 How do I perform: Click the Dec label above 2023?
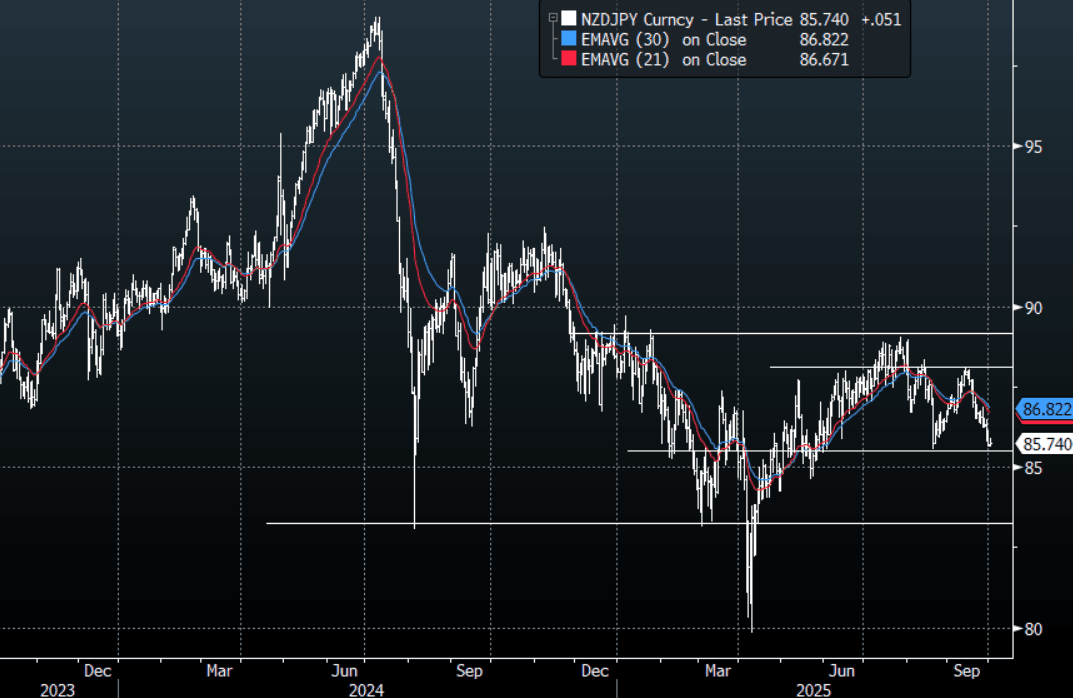97,670
